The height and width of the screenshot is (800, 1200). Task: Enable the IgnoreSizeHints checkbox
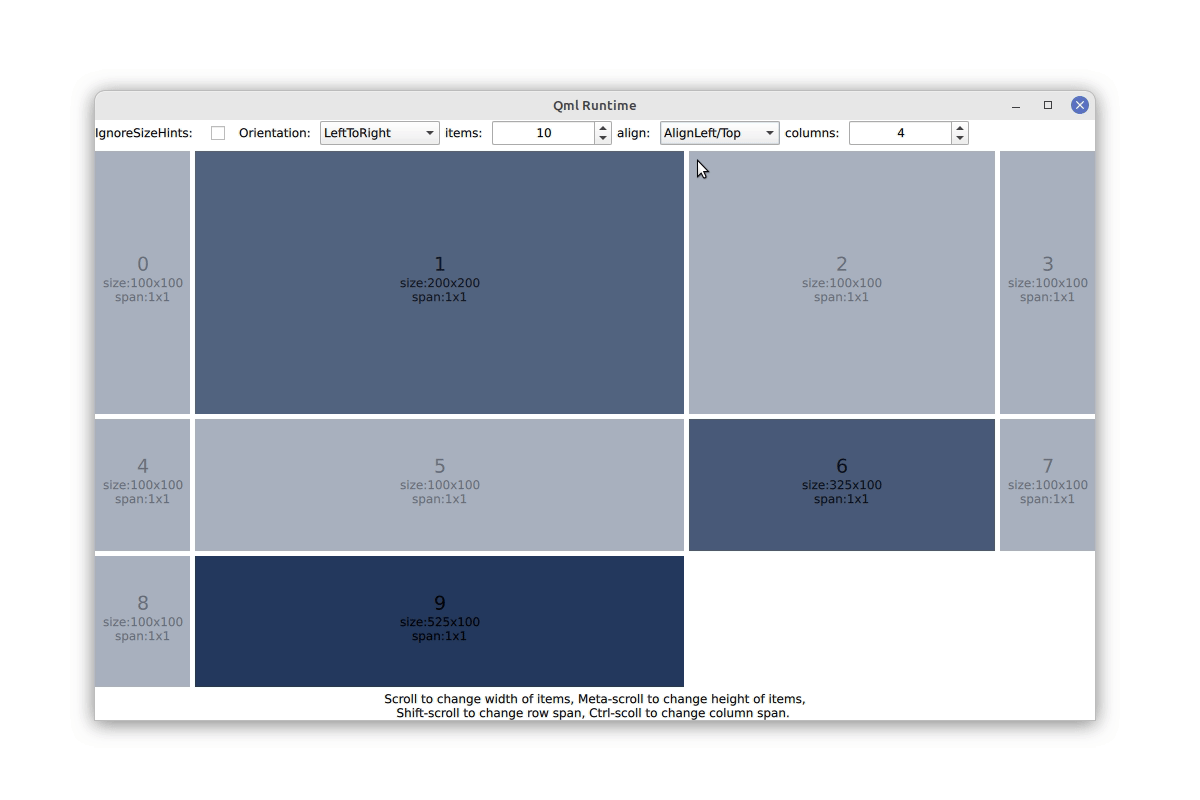[218, 132]
